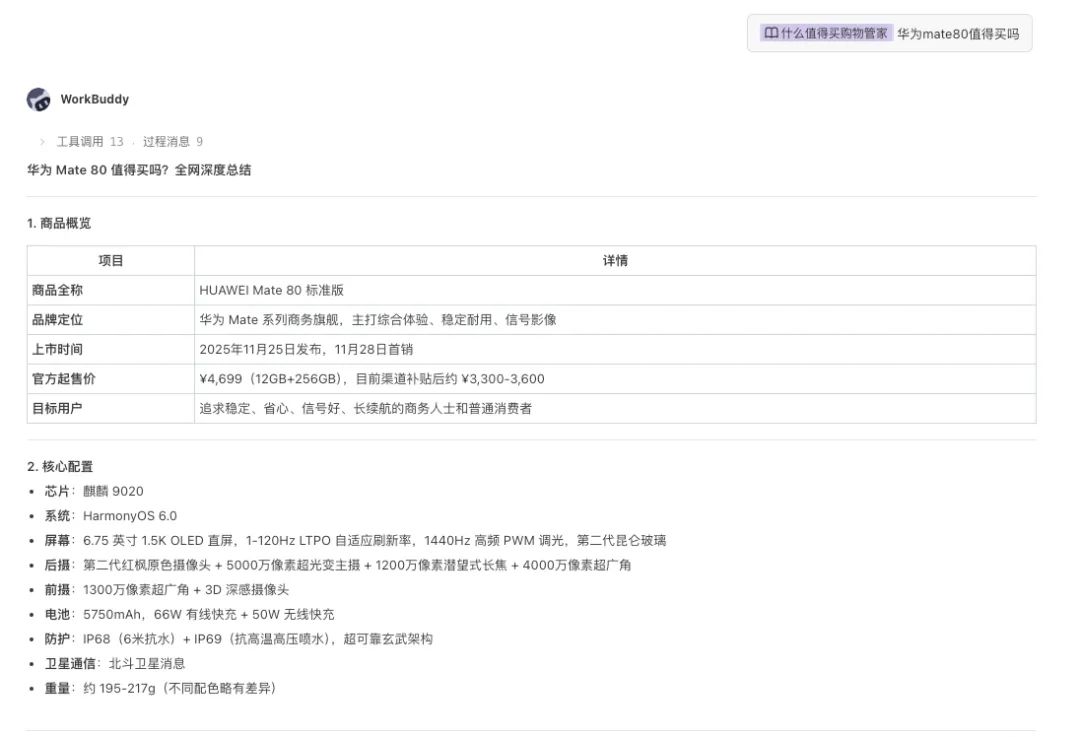The width and height of the screenshot is (1080, 737).
Task: Click the book icon in the query tag
Action: point(771,33)
